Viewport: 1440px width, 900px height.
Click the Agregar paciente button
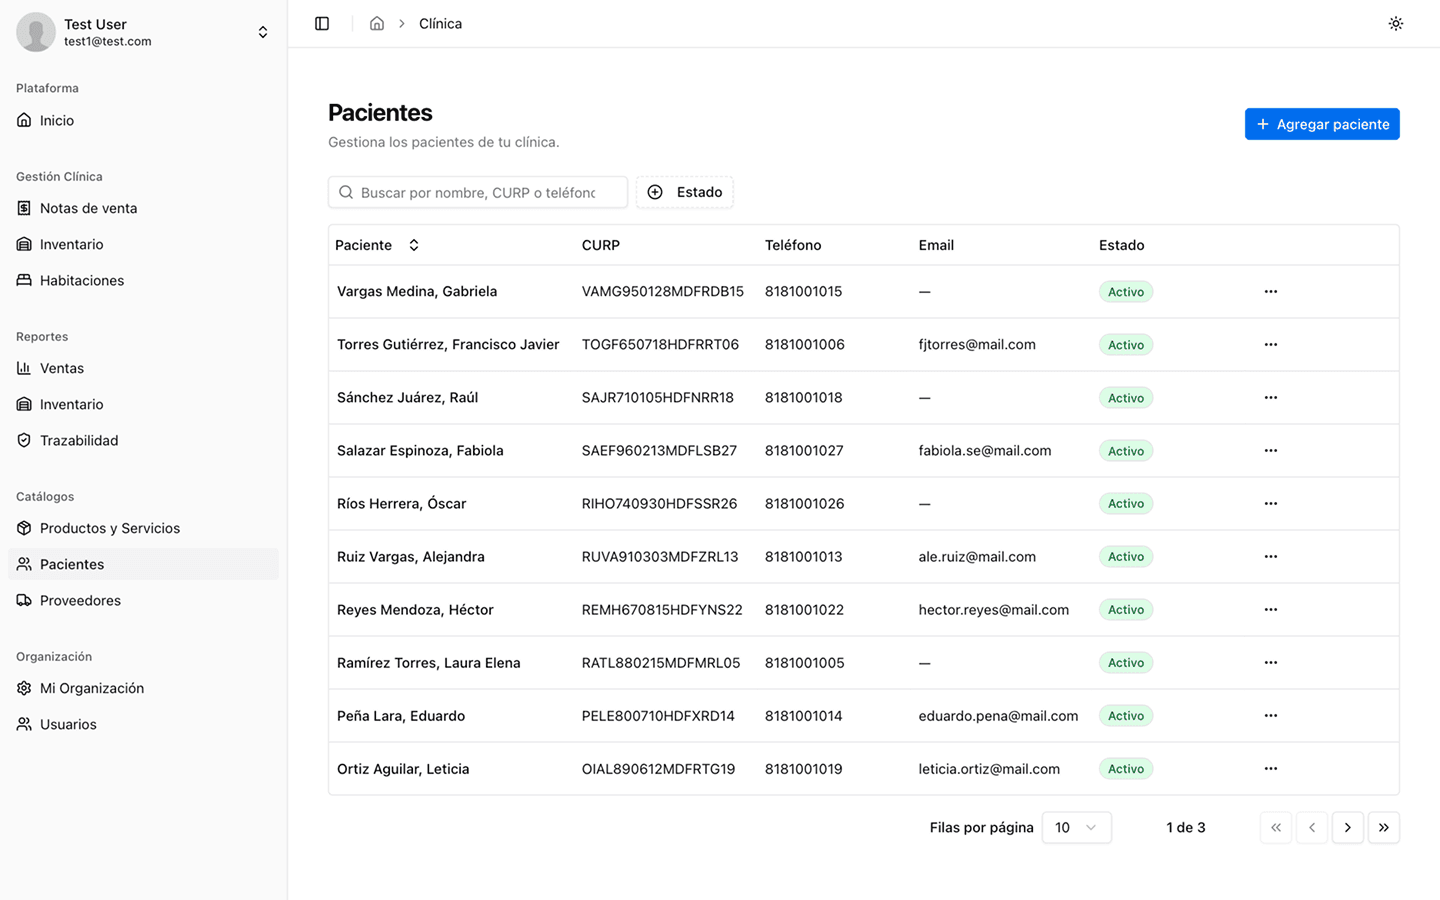pos(1321,124)
